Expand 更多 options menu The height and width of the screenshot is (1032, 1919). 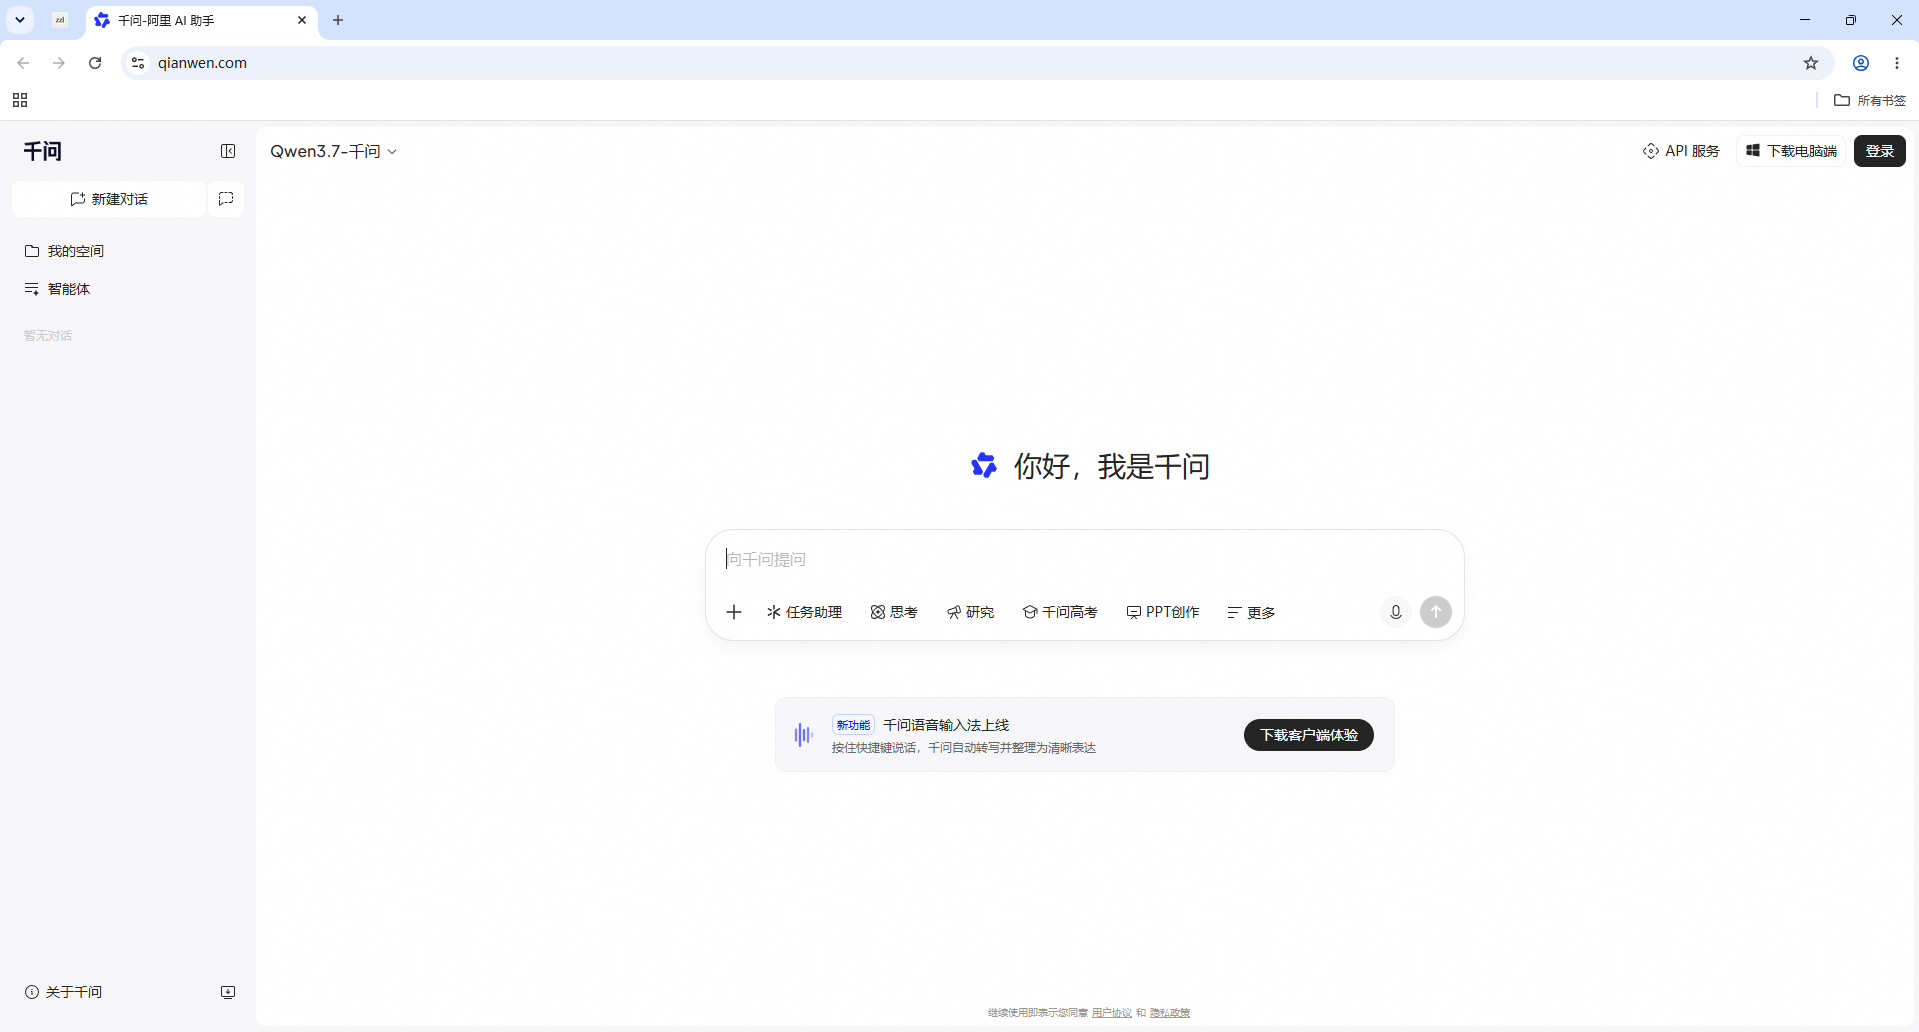pyautogui.click(x=1251, y=612)
